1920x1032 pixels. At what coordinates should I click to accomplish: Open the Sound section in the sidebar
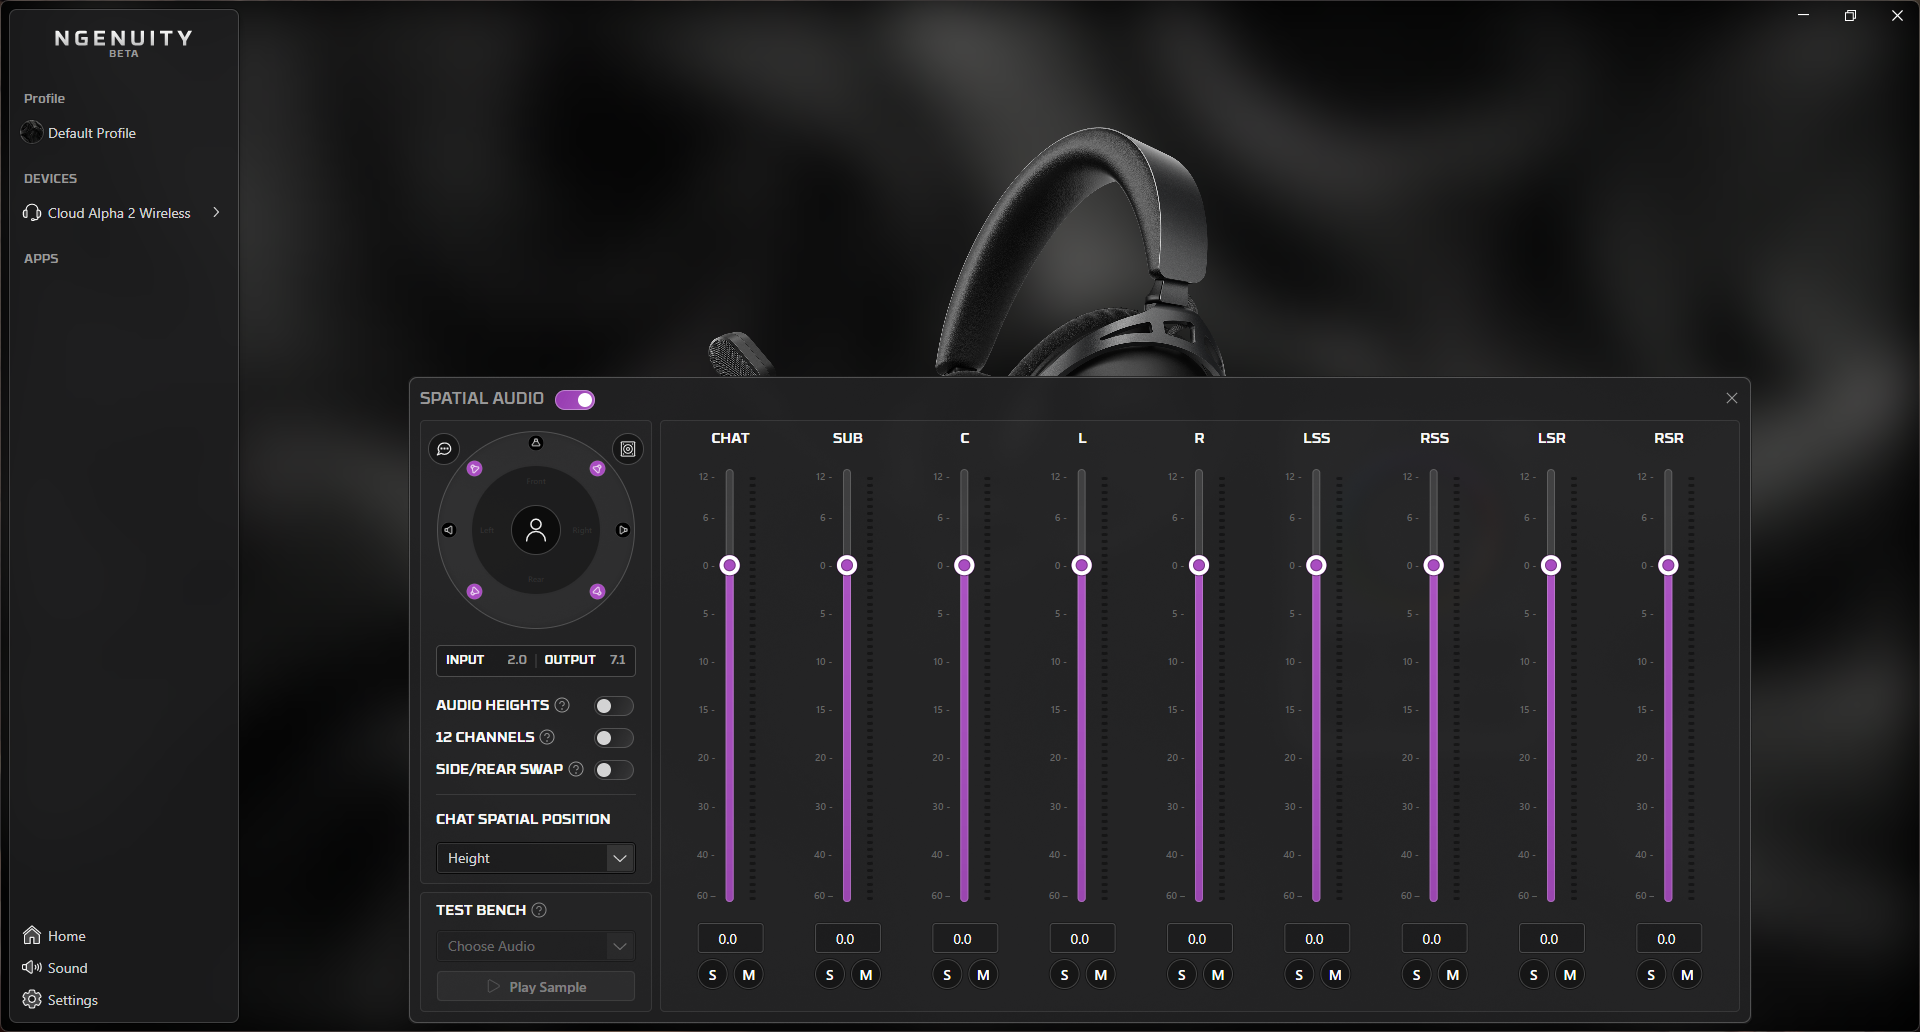pos(66,967)
